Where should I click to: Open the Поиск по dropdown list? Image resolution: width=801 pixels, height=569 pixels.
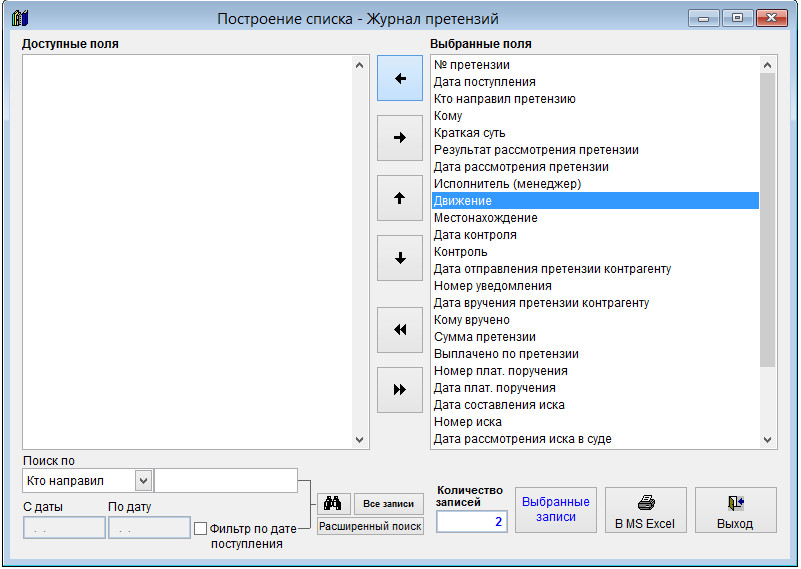click(143, 481)
